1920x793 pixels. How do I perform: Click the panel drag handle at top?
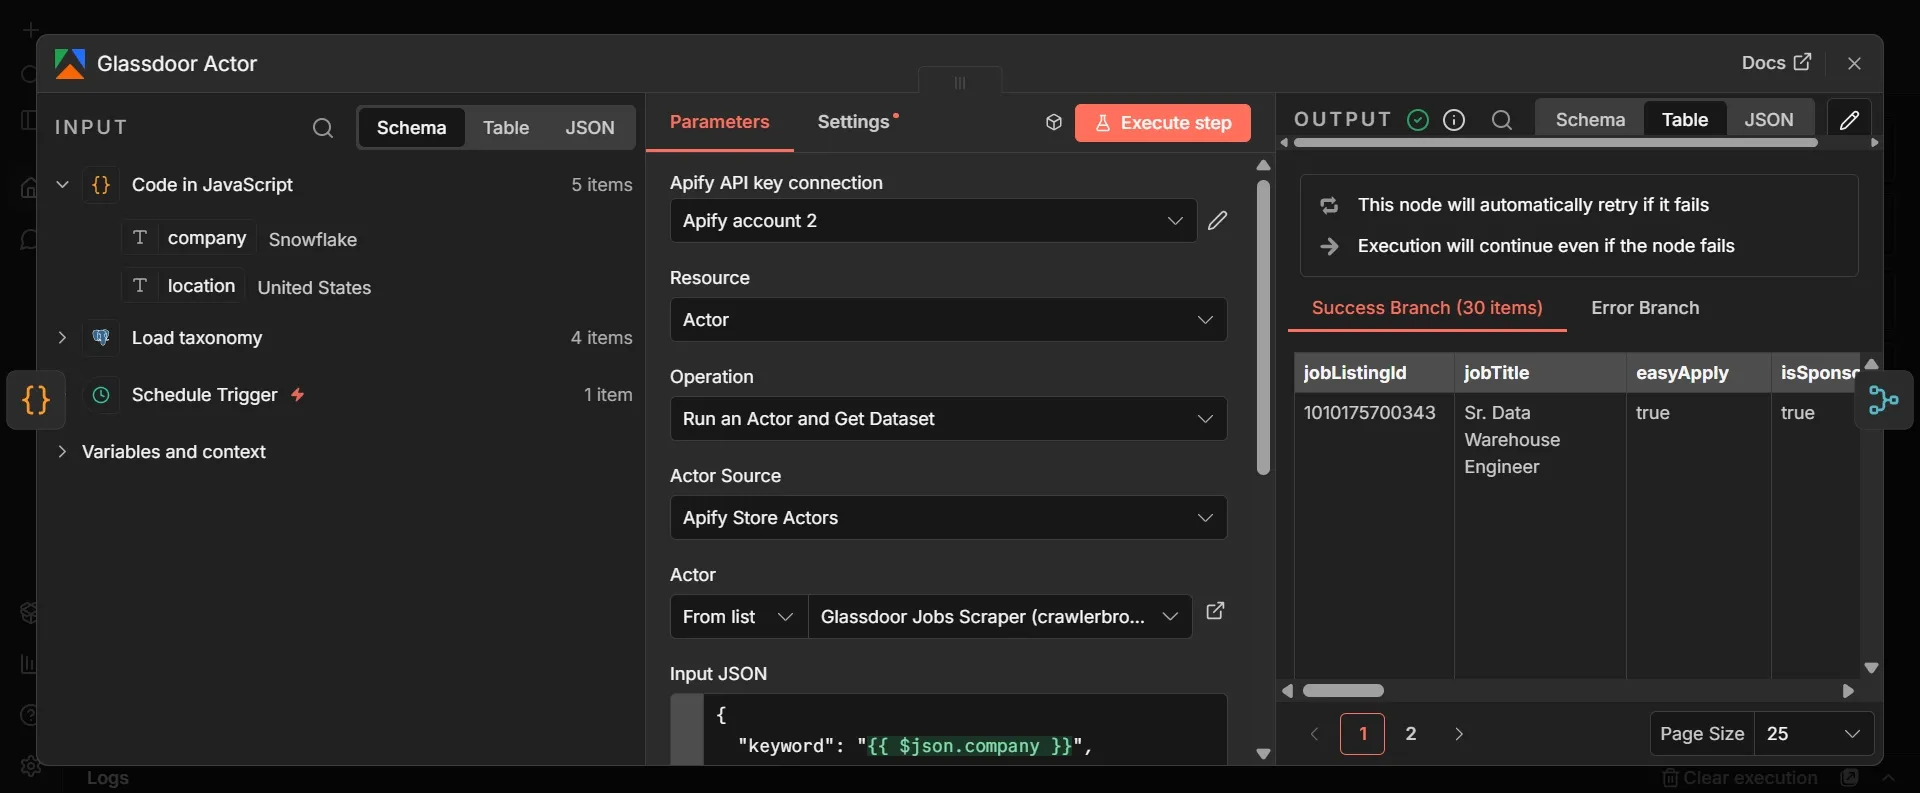960,82
